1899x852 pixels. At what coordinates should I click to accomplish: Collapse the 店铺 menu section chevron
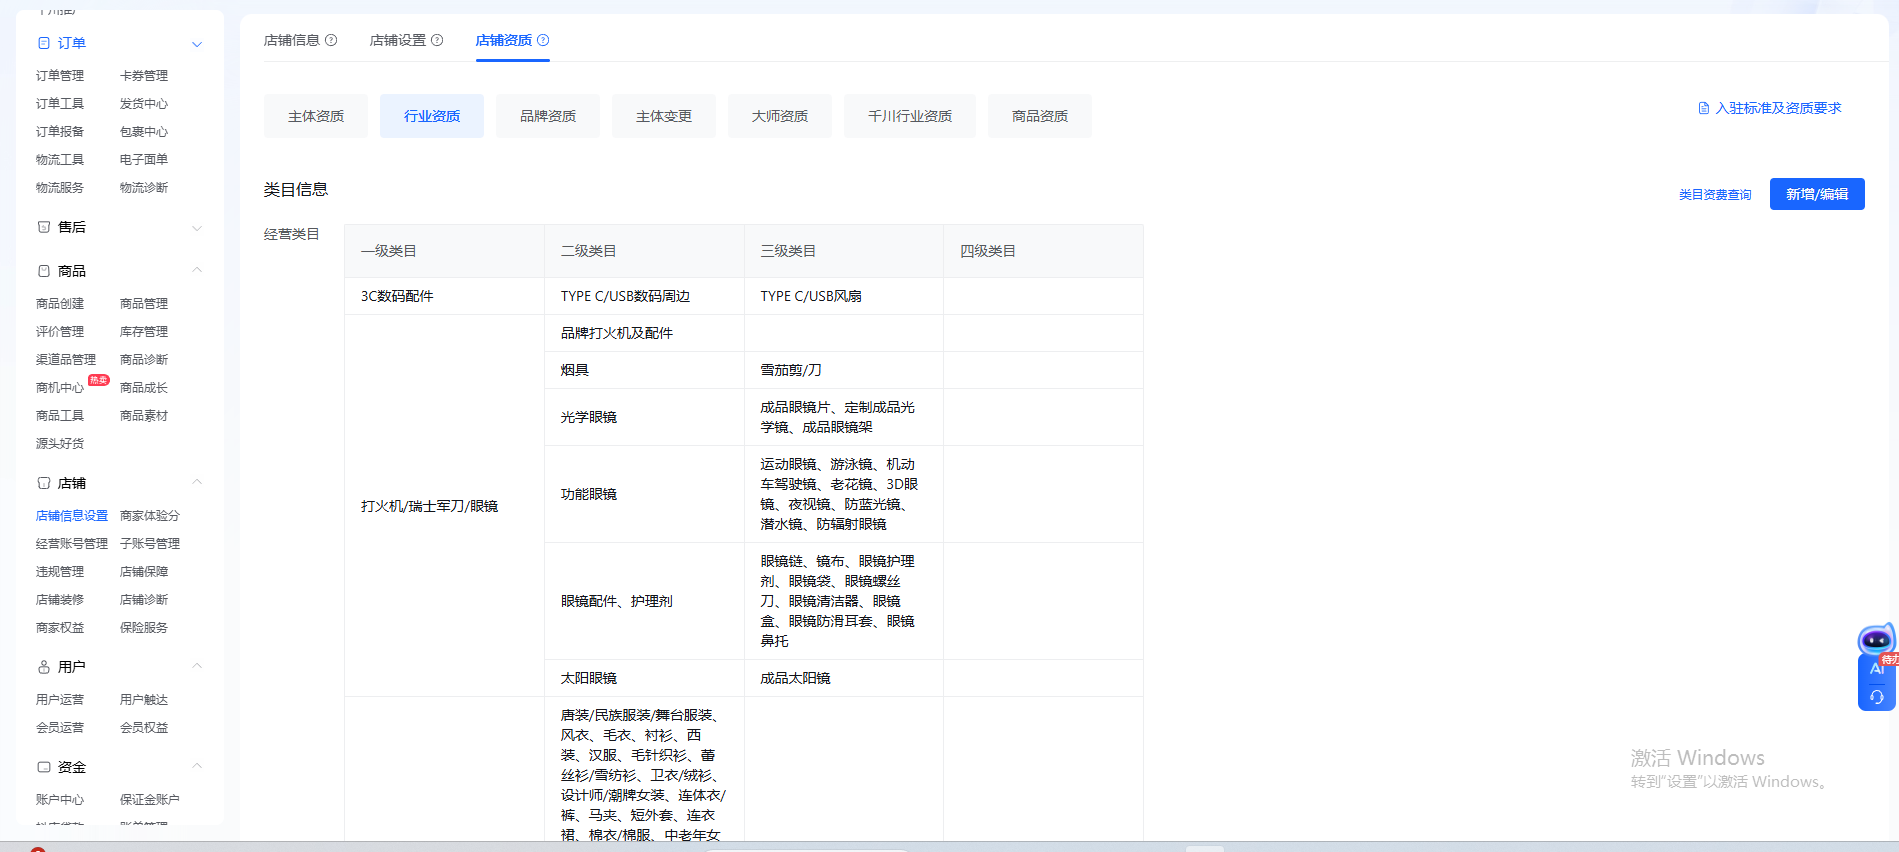coord(197,482)
